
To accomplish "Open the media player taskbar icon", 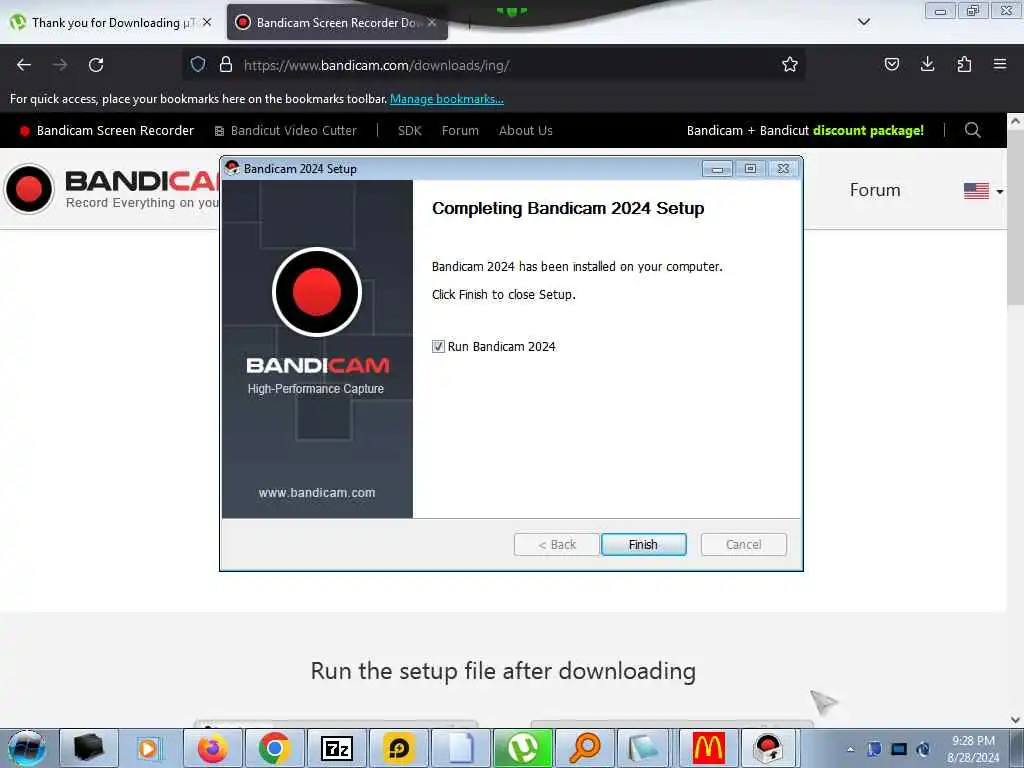I will [x=150, y=748].
